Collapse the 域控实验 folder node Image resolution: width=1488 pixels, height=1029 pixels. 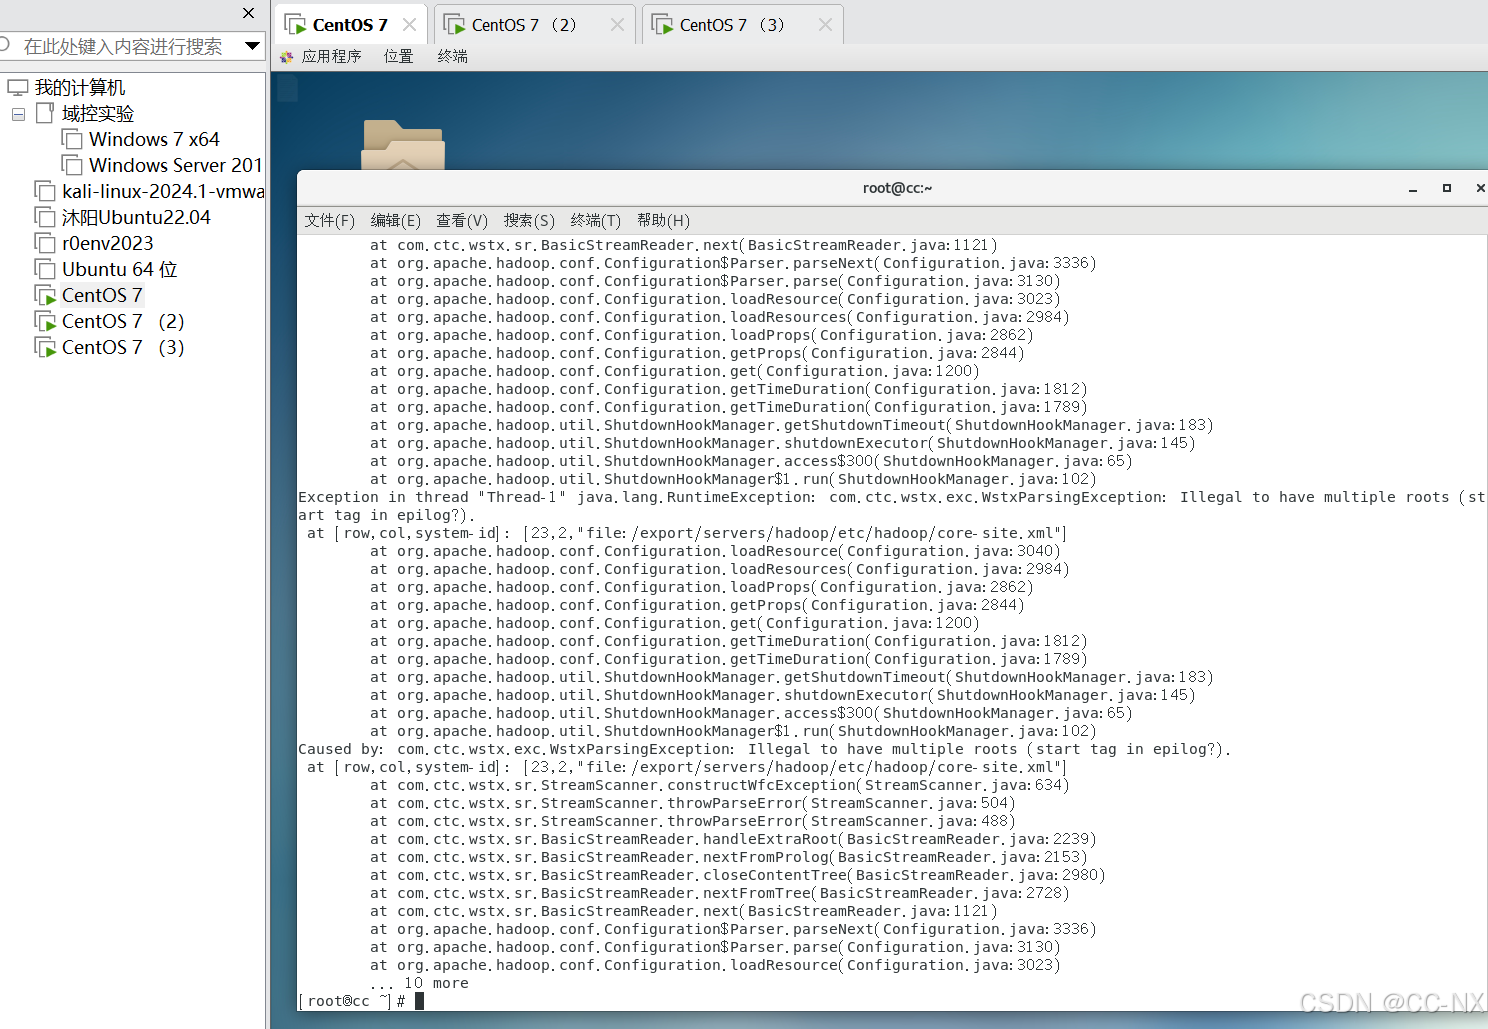[18, 114]
